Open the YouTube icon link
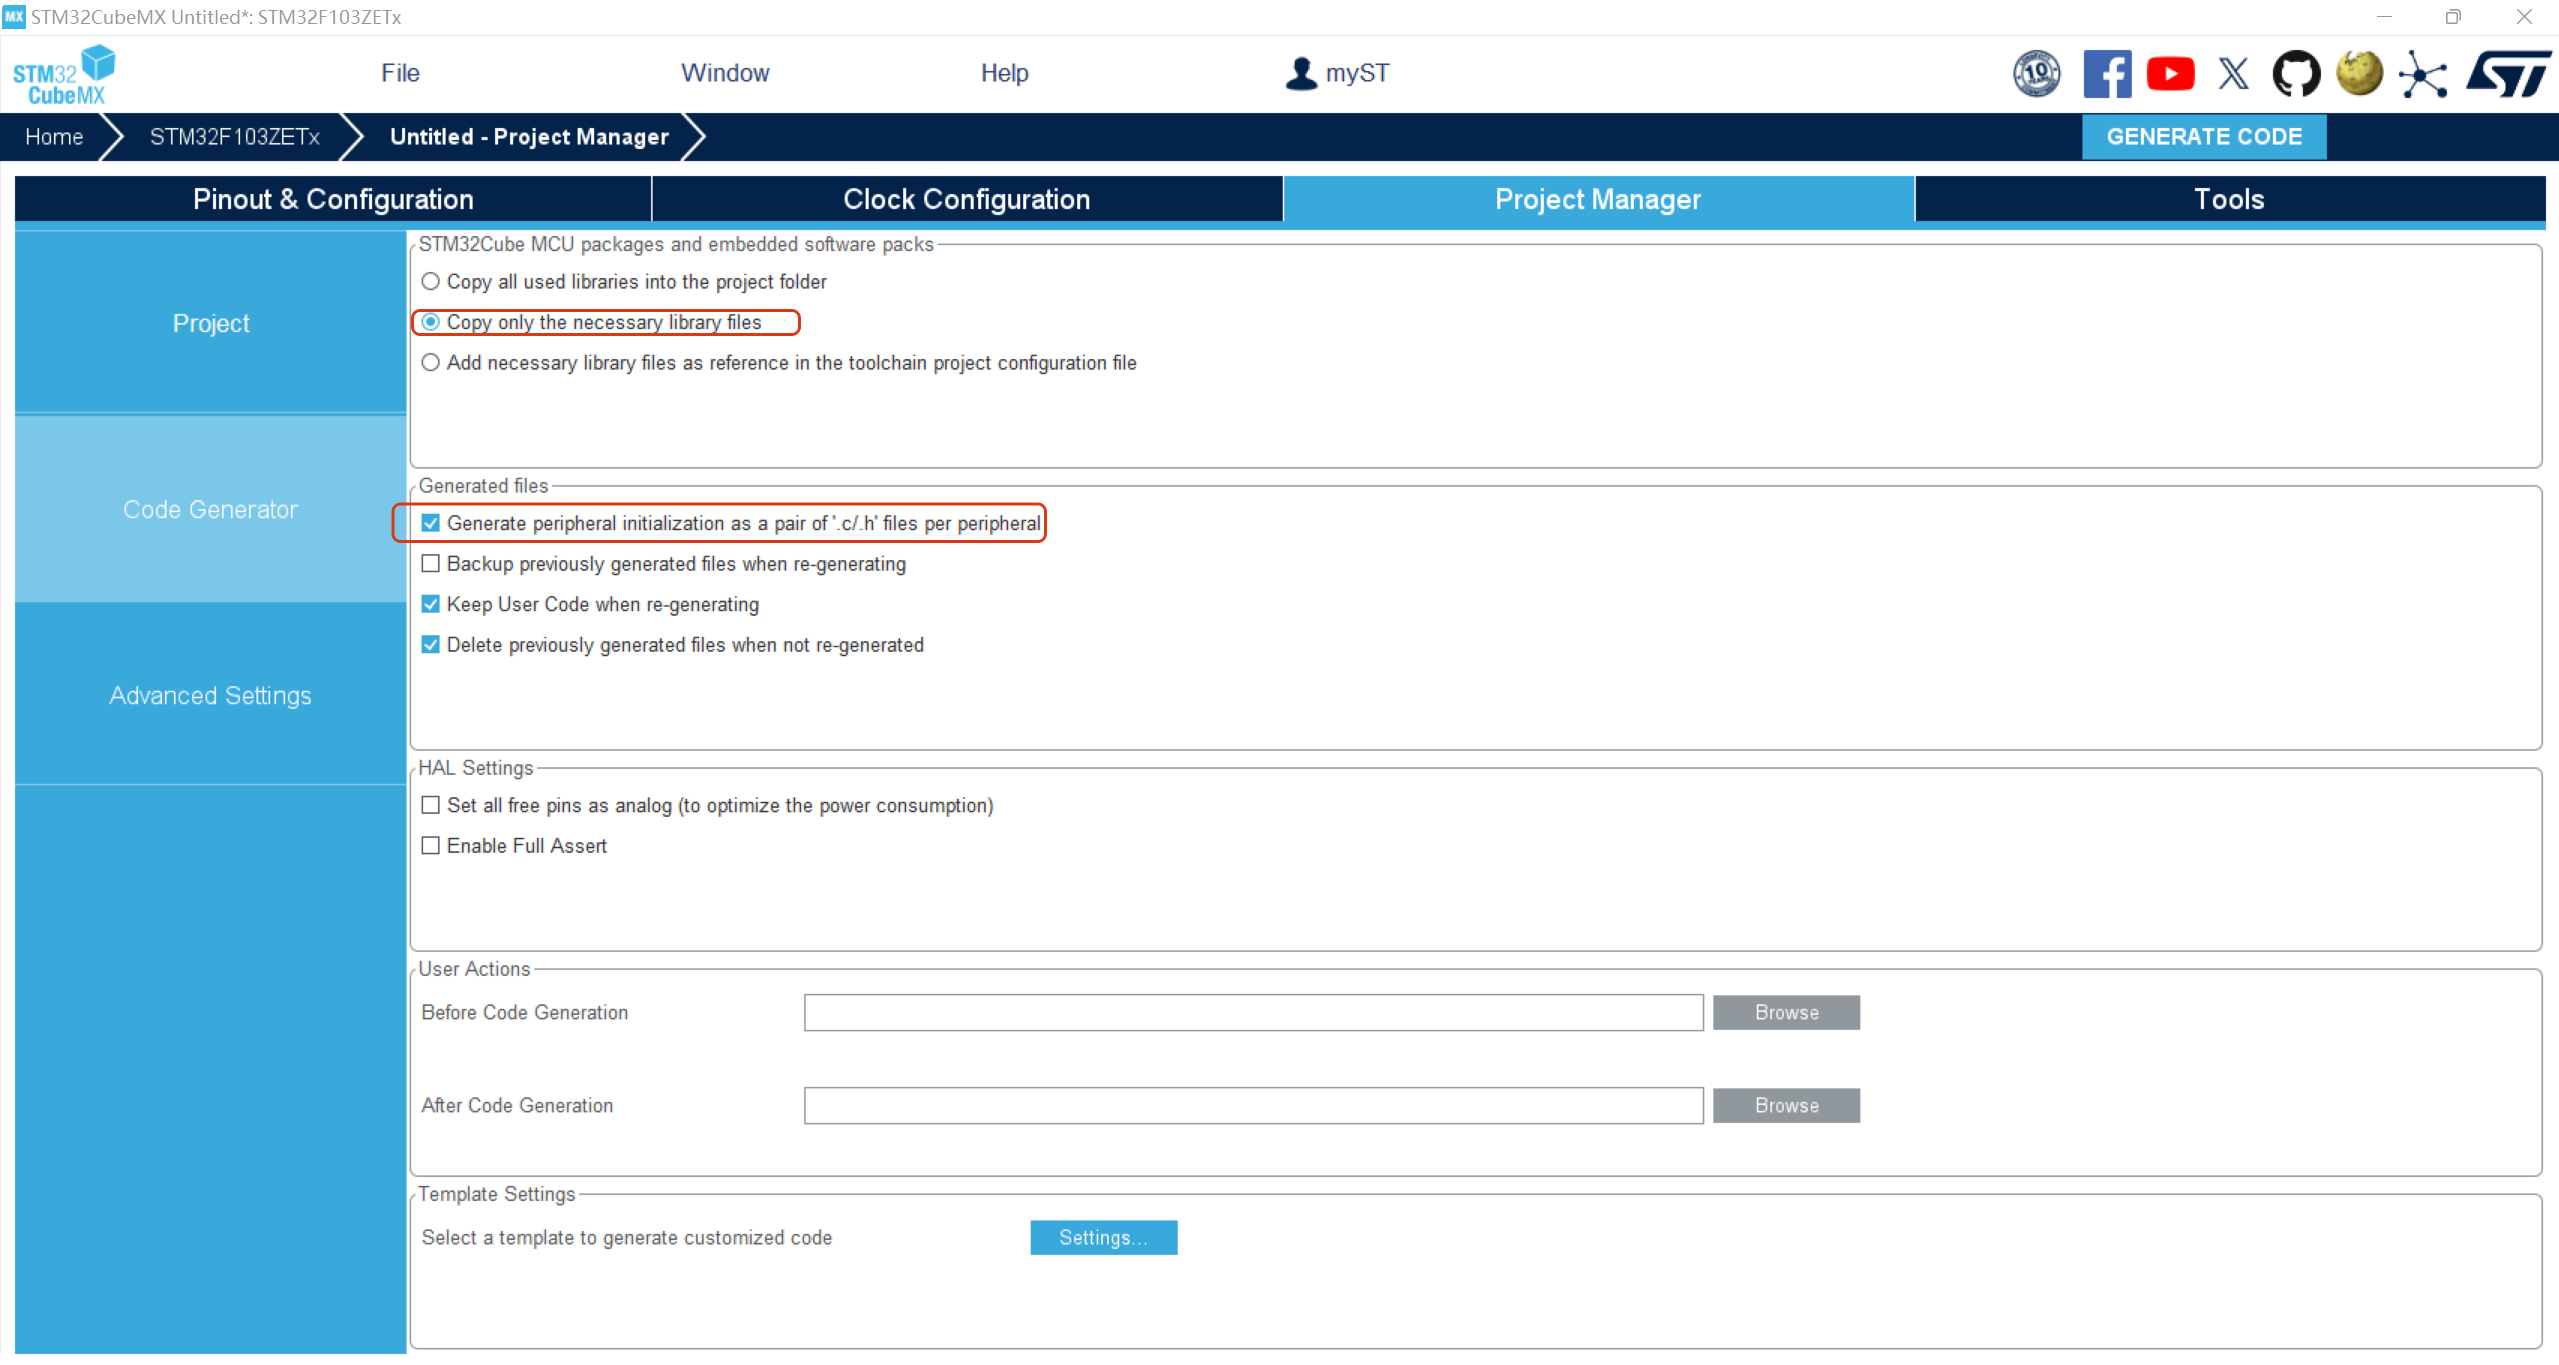This screenshot has width=2559, height=1365. click(x=2170, y=74)
